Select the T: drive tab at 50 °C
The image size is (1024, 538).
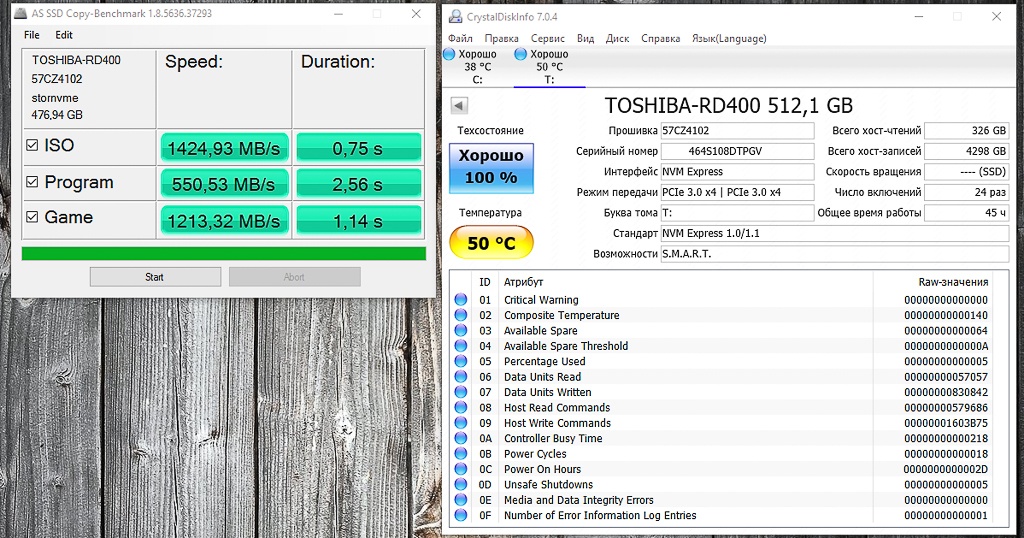[549, 67]
